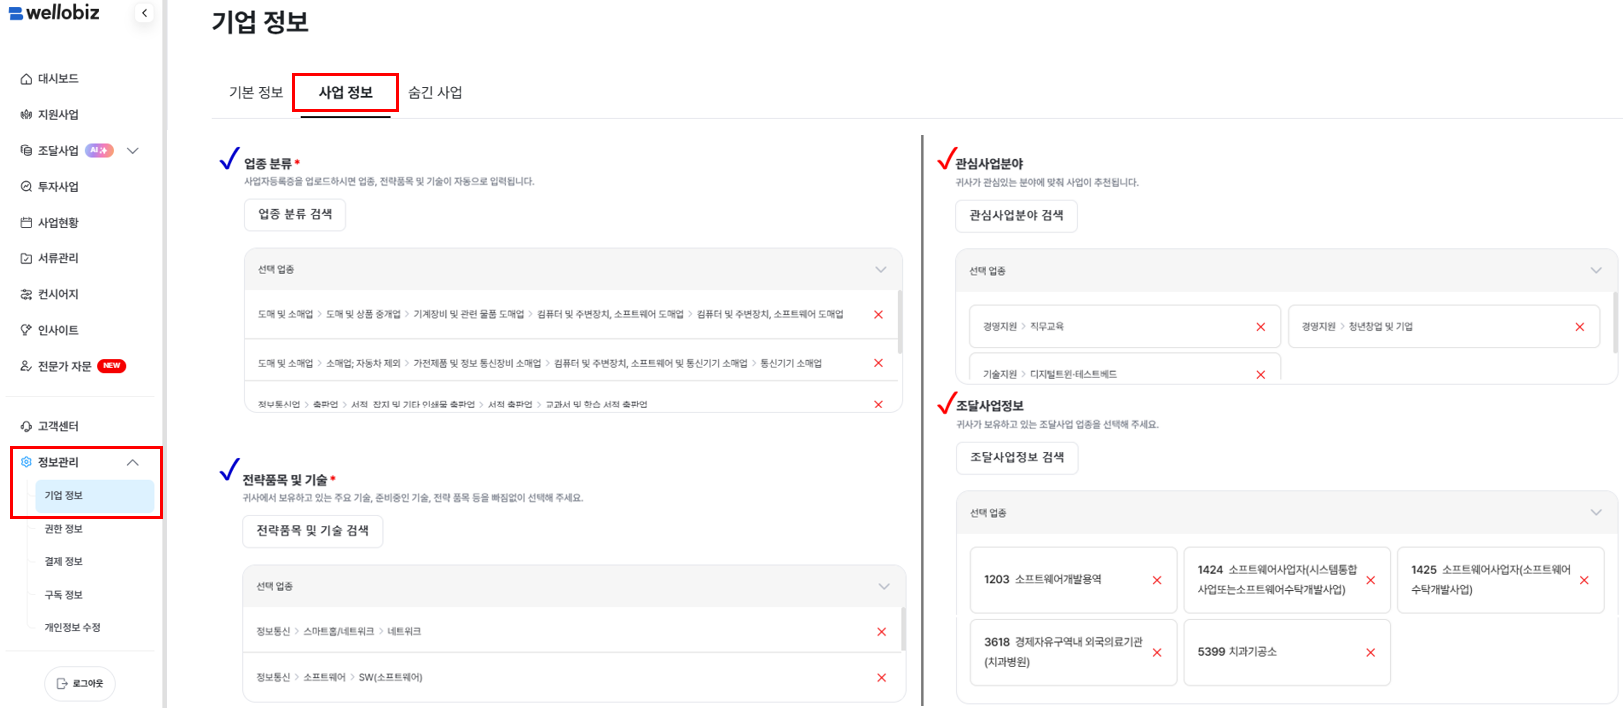This screenshot has height=708, width=1623.
Task: Switch to the 기본 정보 tab
Action: pos(256,93)
